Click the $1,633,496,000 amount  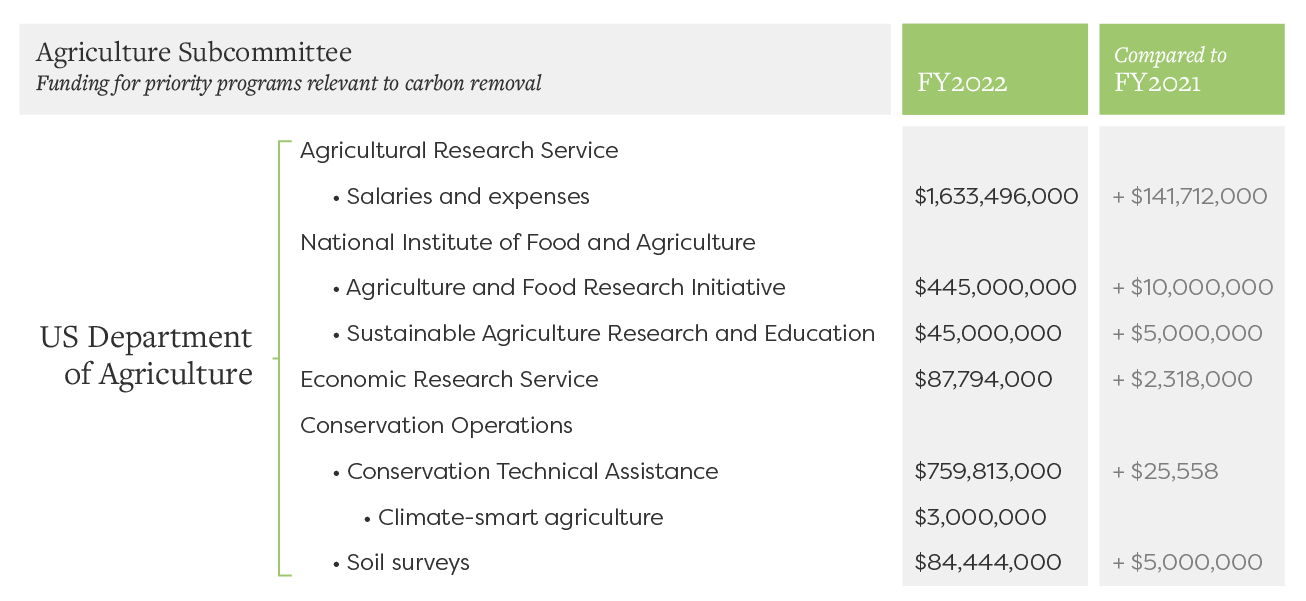click(996, 196)
